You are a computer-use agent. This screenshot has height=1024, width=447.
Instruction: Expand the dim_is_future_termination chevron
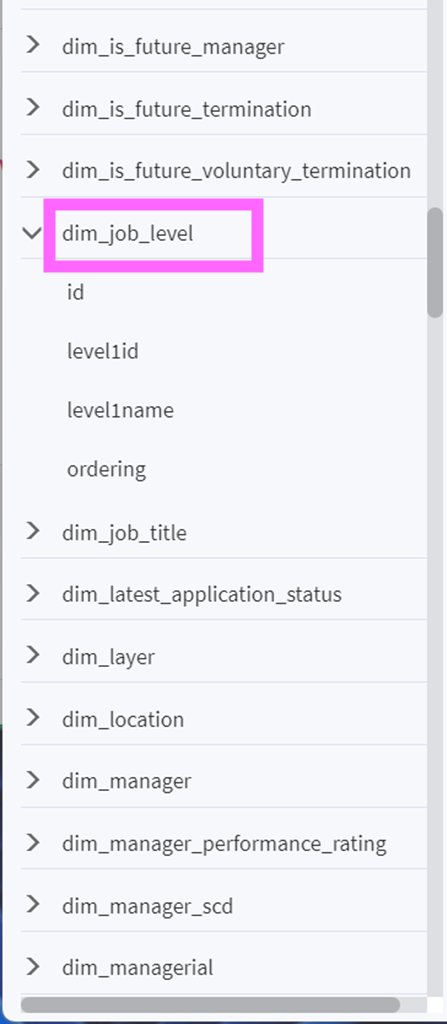[x=33, y=107]
